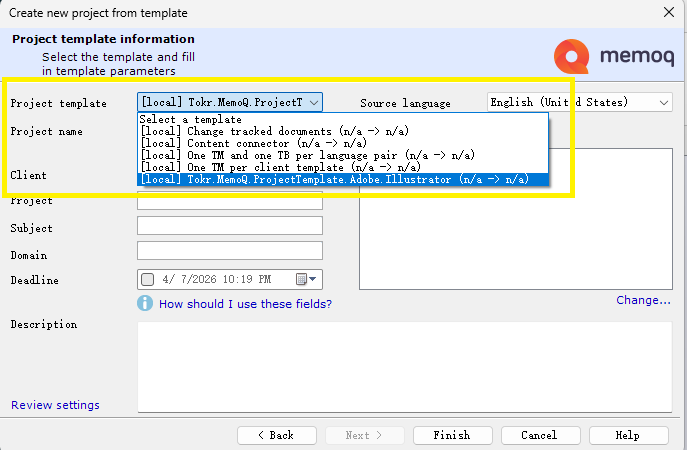Image resolution: width=687 pixels, height=450 pixels.
Task: Open the Project template dropdown
Action: point(230,103)
